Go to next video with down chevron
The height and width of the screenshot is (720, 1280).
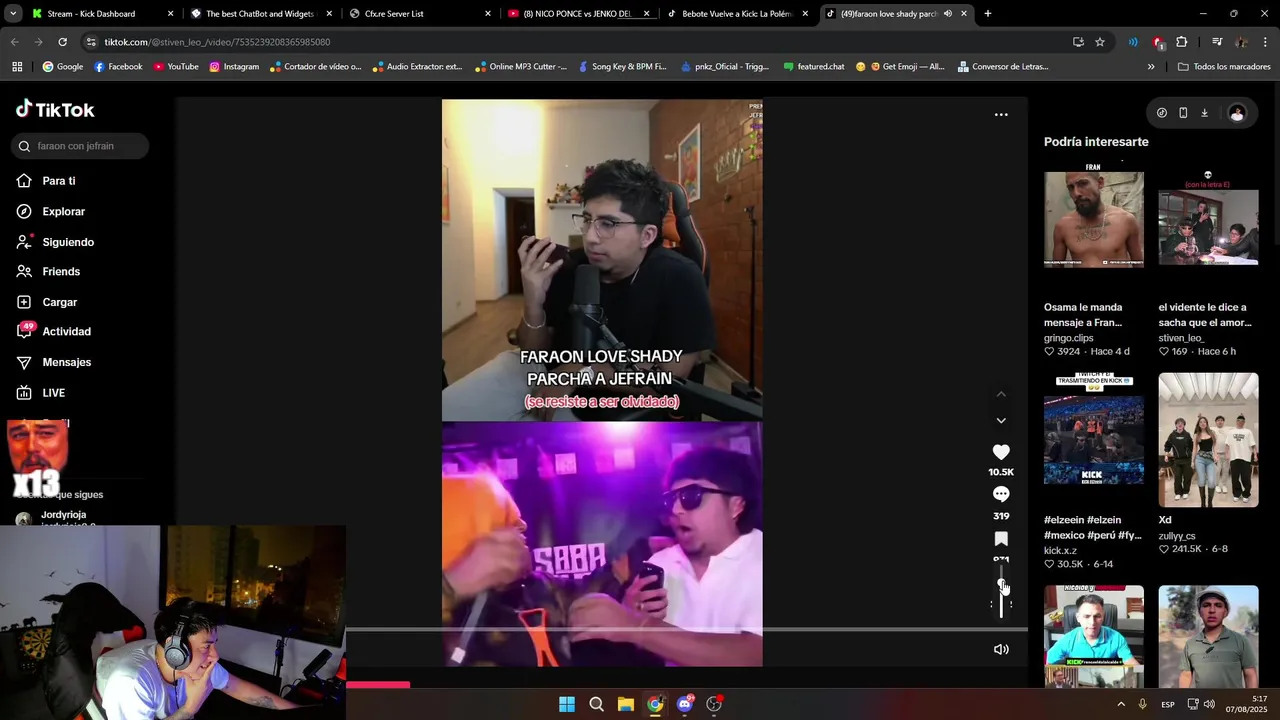1001,421
